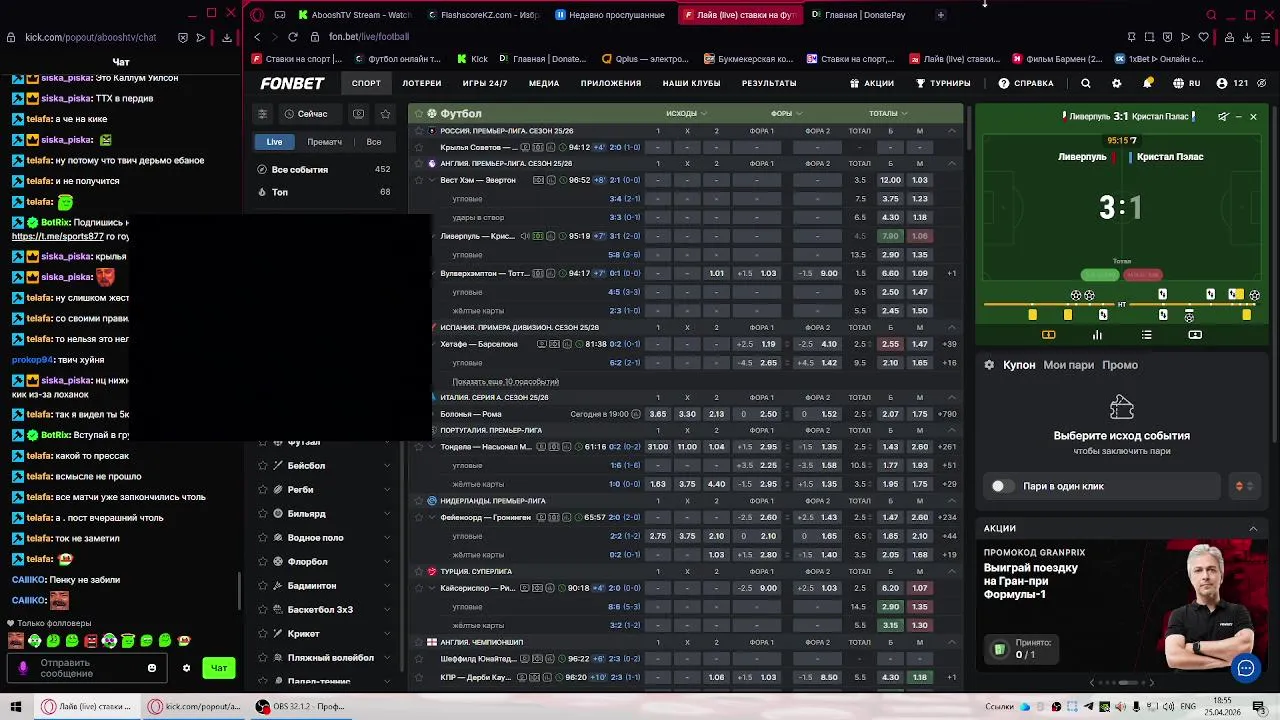Image resolution: width=1280 pixels, height=720 pixels.
Task: Open match events list icon
Action: pos(1146,335)
